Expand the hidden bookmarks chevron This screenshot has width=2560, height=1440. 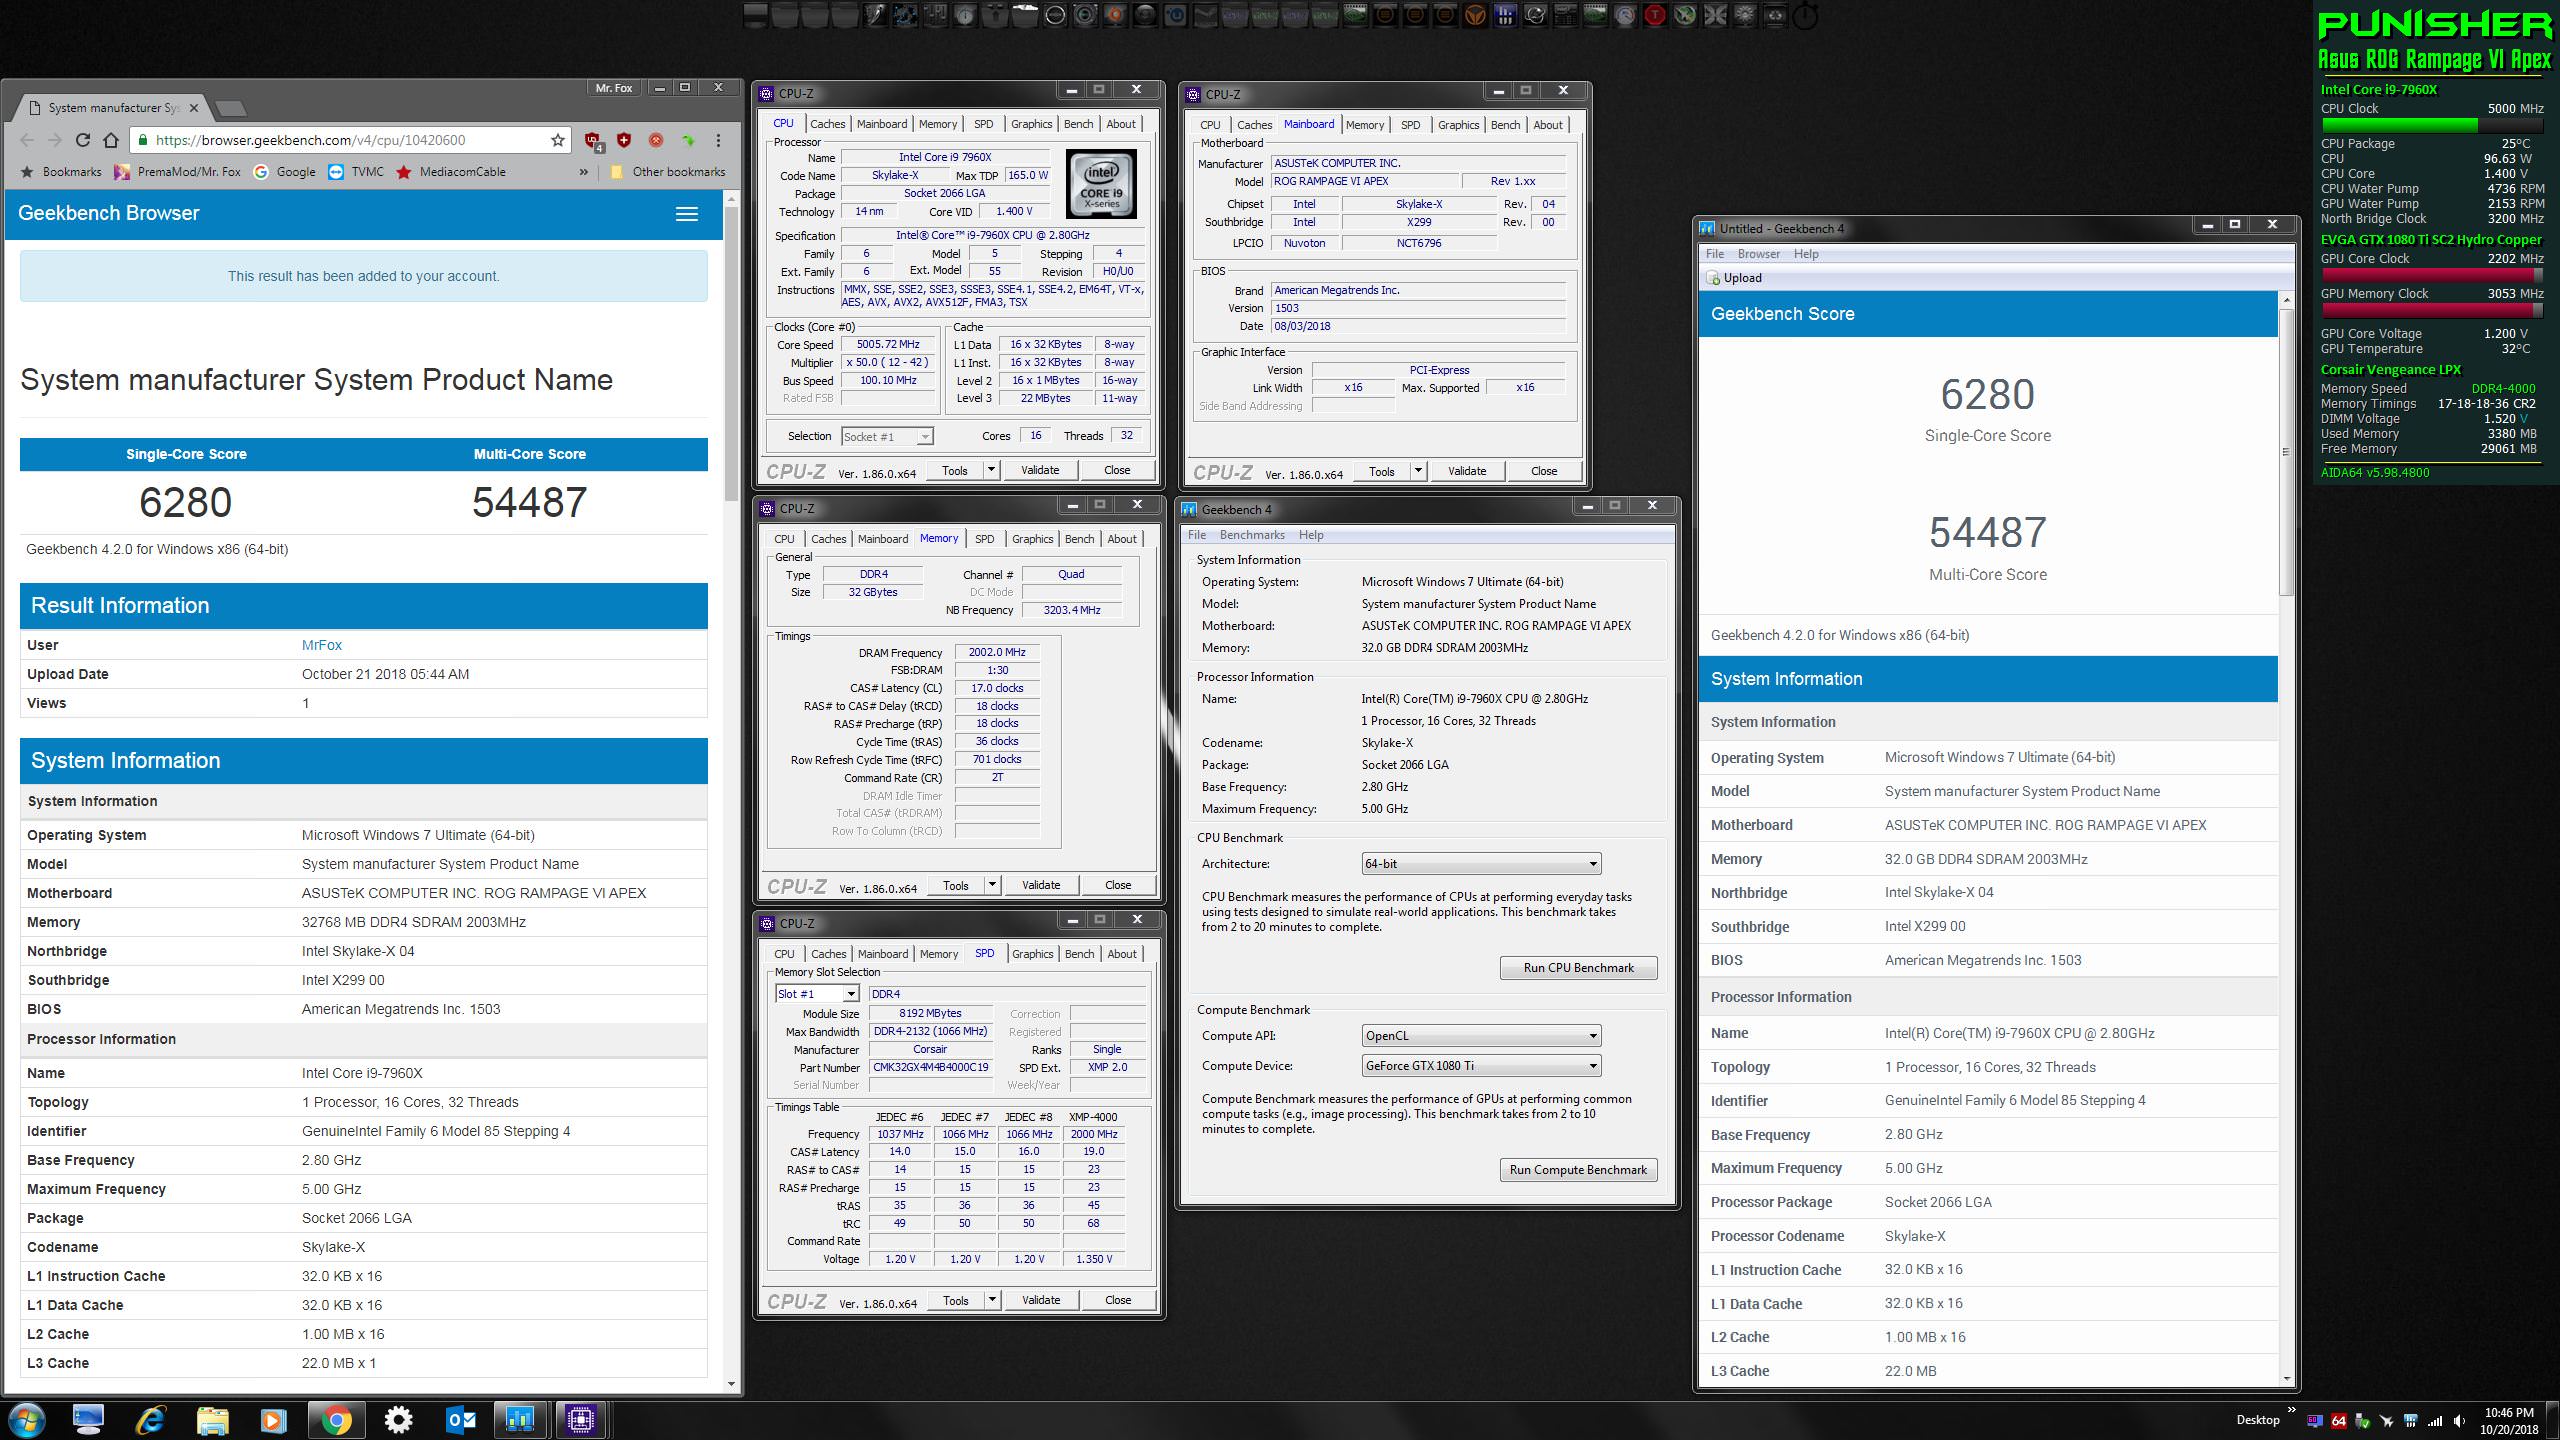click(583, 172)
